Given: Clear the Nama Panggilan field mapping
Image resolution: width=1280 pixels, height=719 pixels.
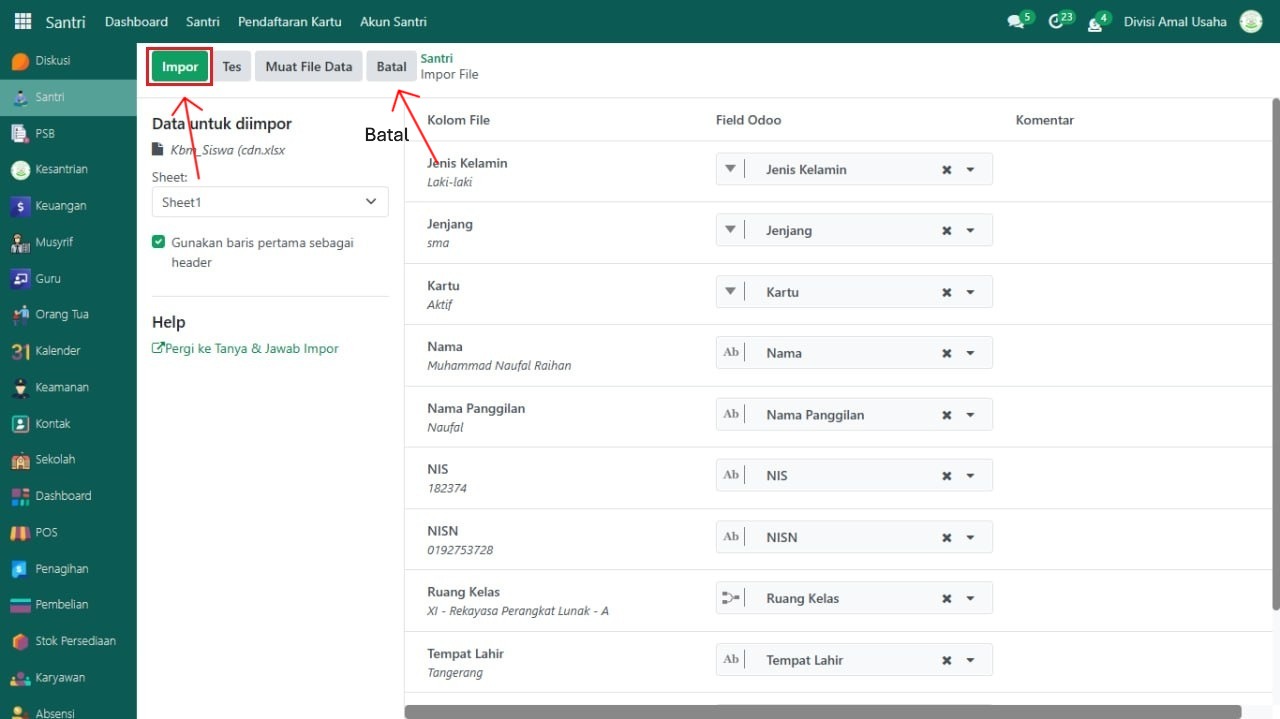Looking at the screenshot, I should pyautogui.click(x=946, y=415).
